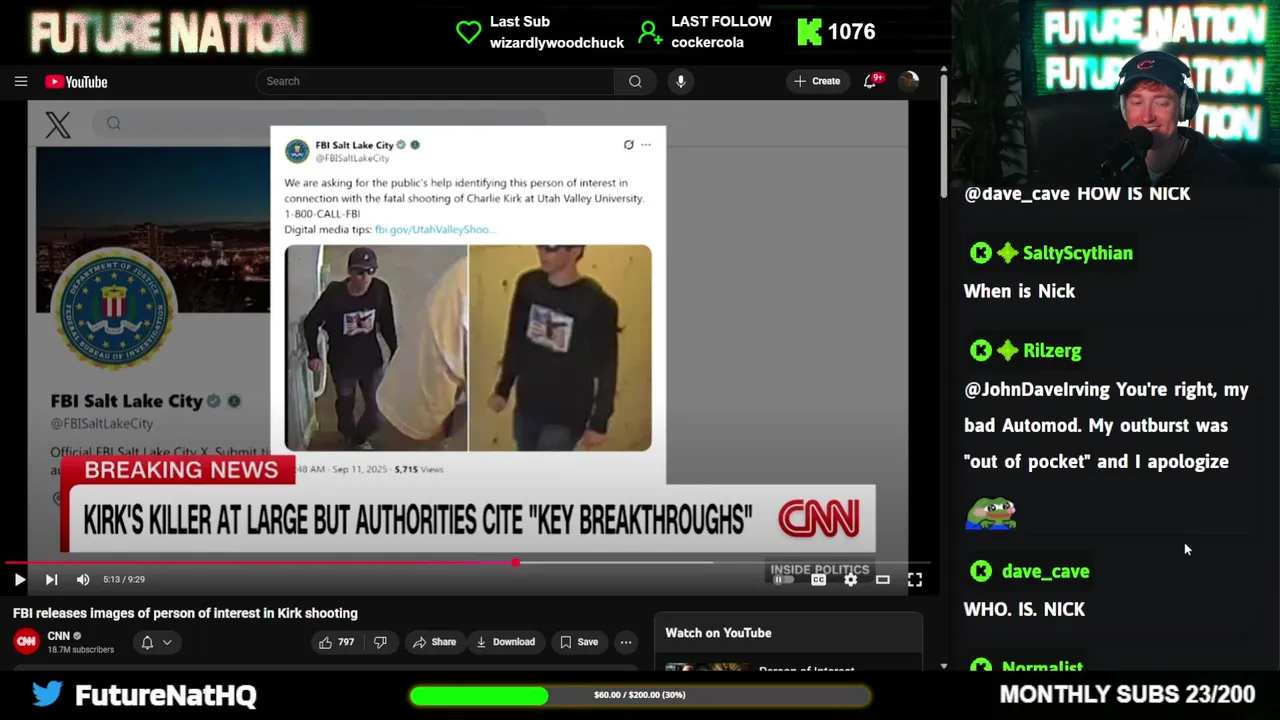This screenshot has height=720, width=1280.
Task: Click the MONTHLY SUBS 23/200 counter
Action: (x=1127, y=694)
